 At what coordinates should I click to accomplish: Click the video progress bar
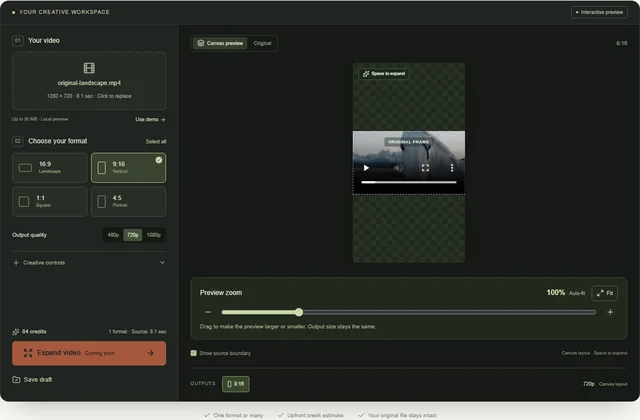[x=409, y=182]
